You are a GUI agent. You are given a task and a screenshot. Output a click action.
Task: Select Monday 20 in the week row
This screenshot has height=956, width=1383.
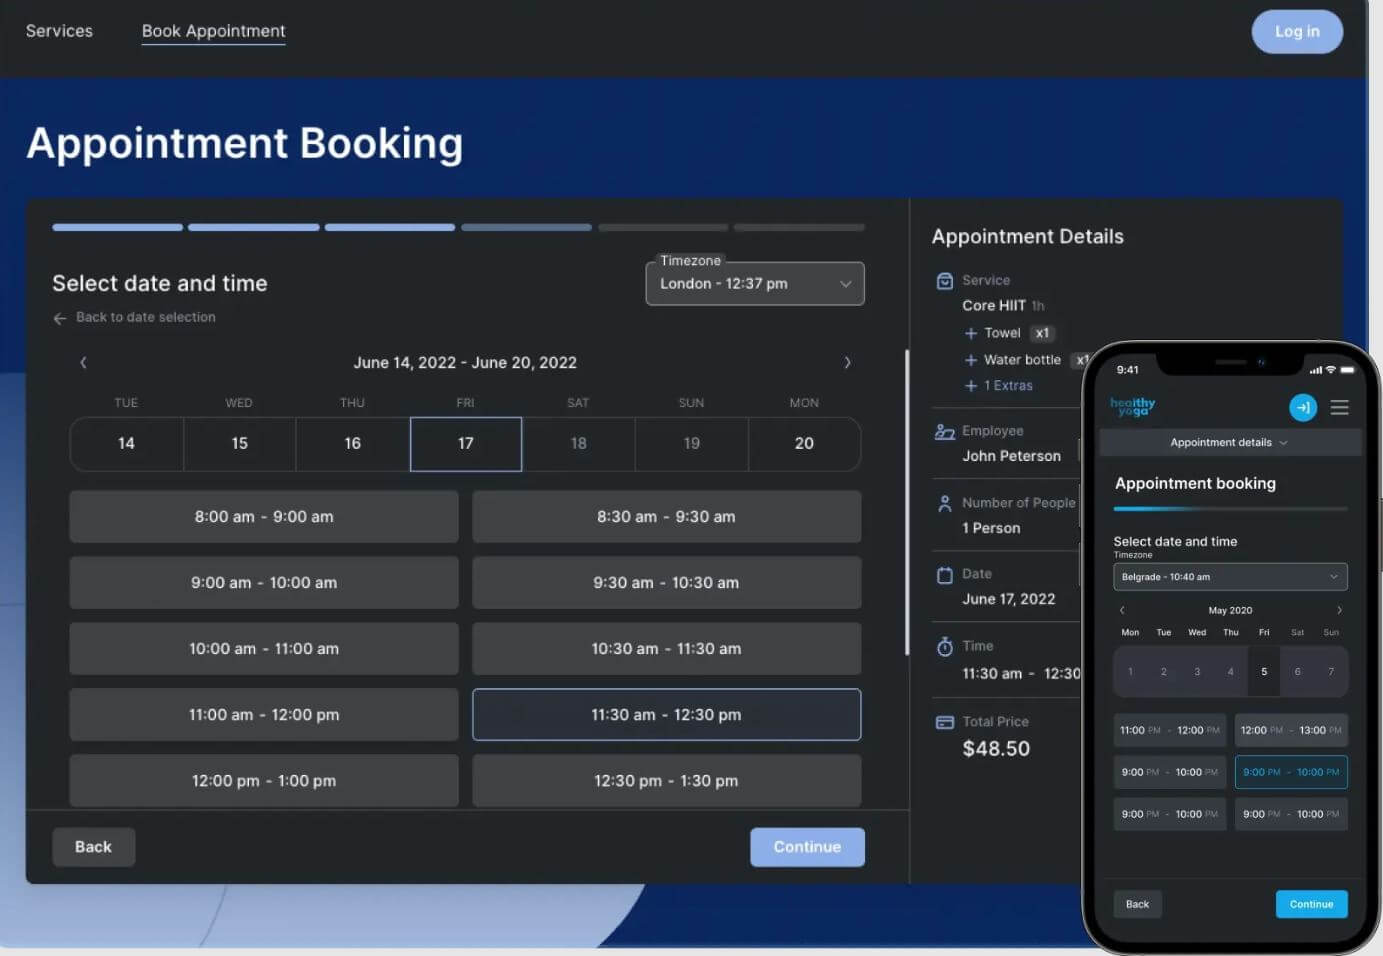[x=804, y=443]
